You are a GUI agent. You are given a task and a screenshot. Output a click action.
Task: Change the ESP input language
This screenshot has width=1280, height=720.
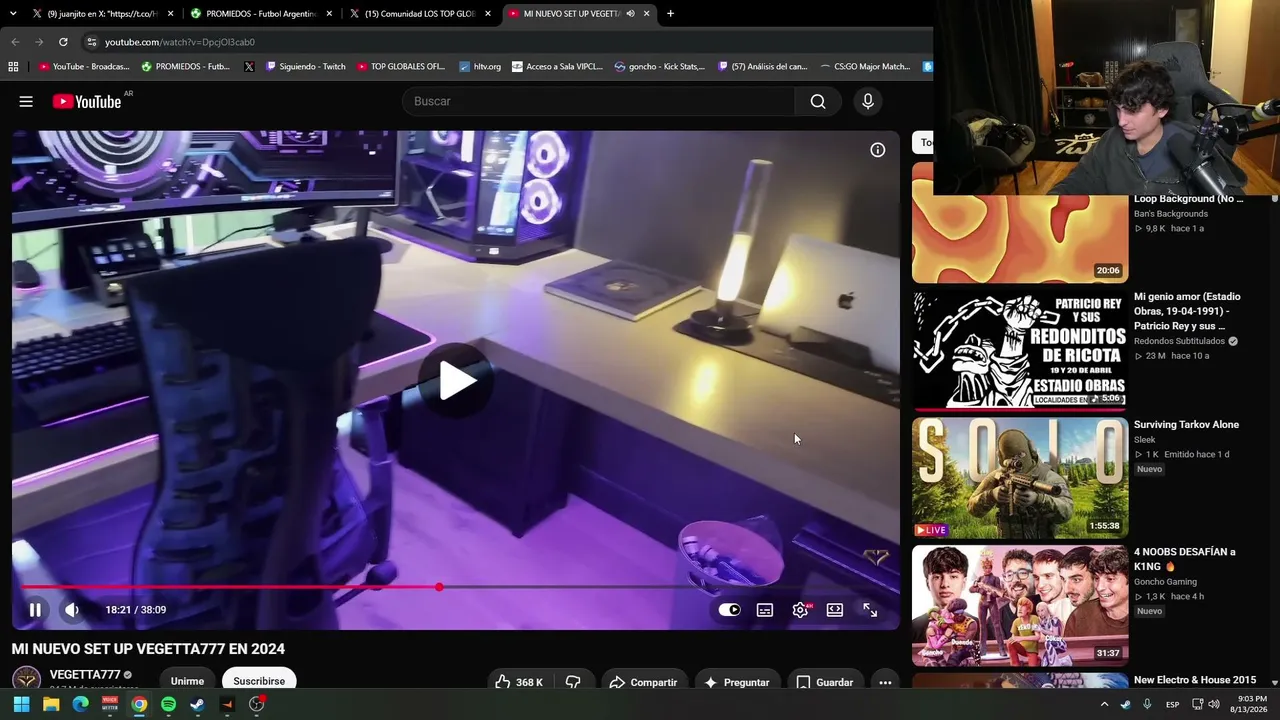coord(1172,704)
